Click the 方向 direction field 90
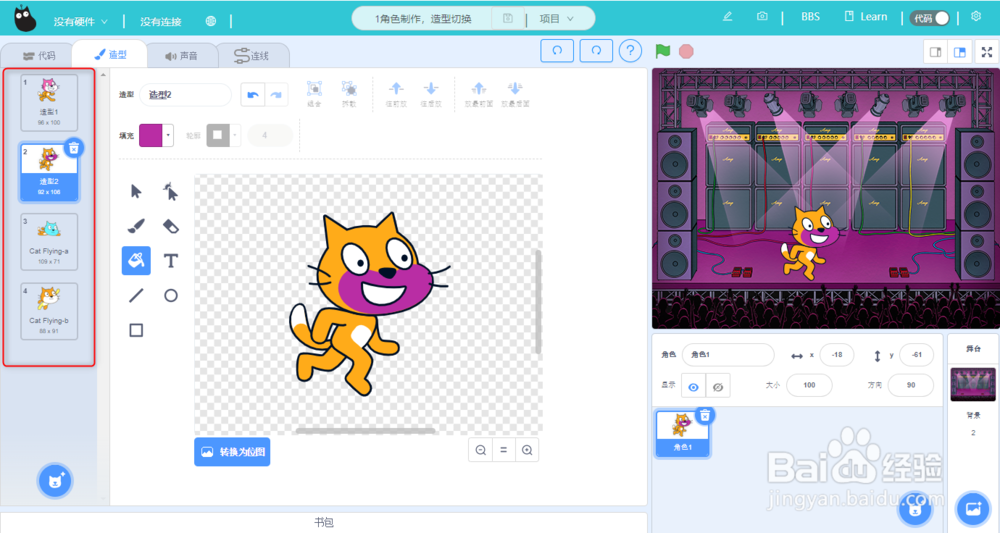The width and height of the screenshot is (1000, 533). tap(911, 385)
